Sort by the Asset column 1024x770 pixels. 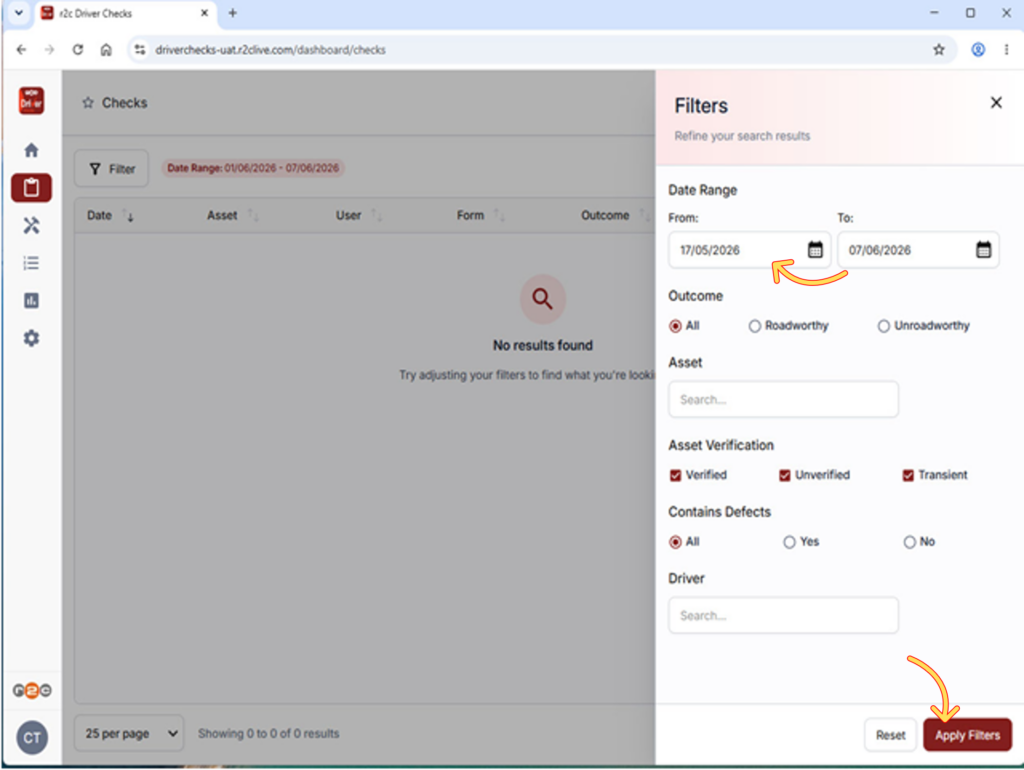[232, 216]
